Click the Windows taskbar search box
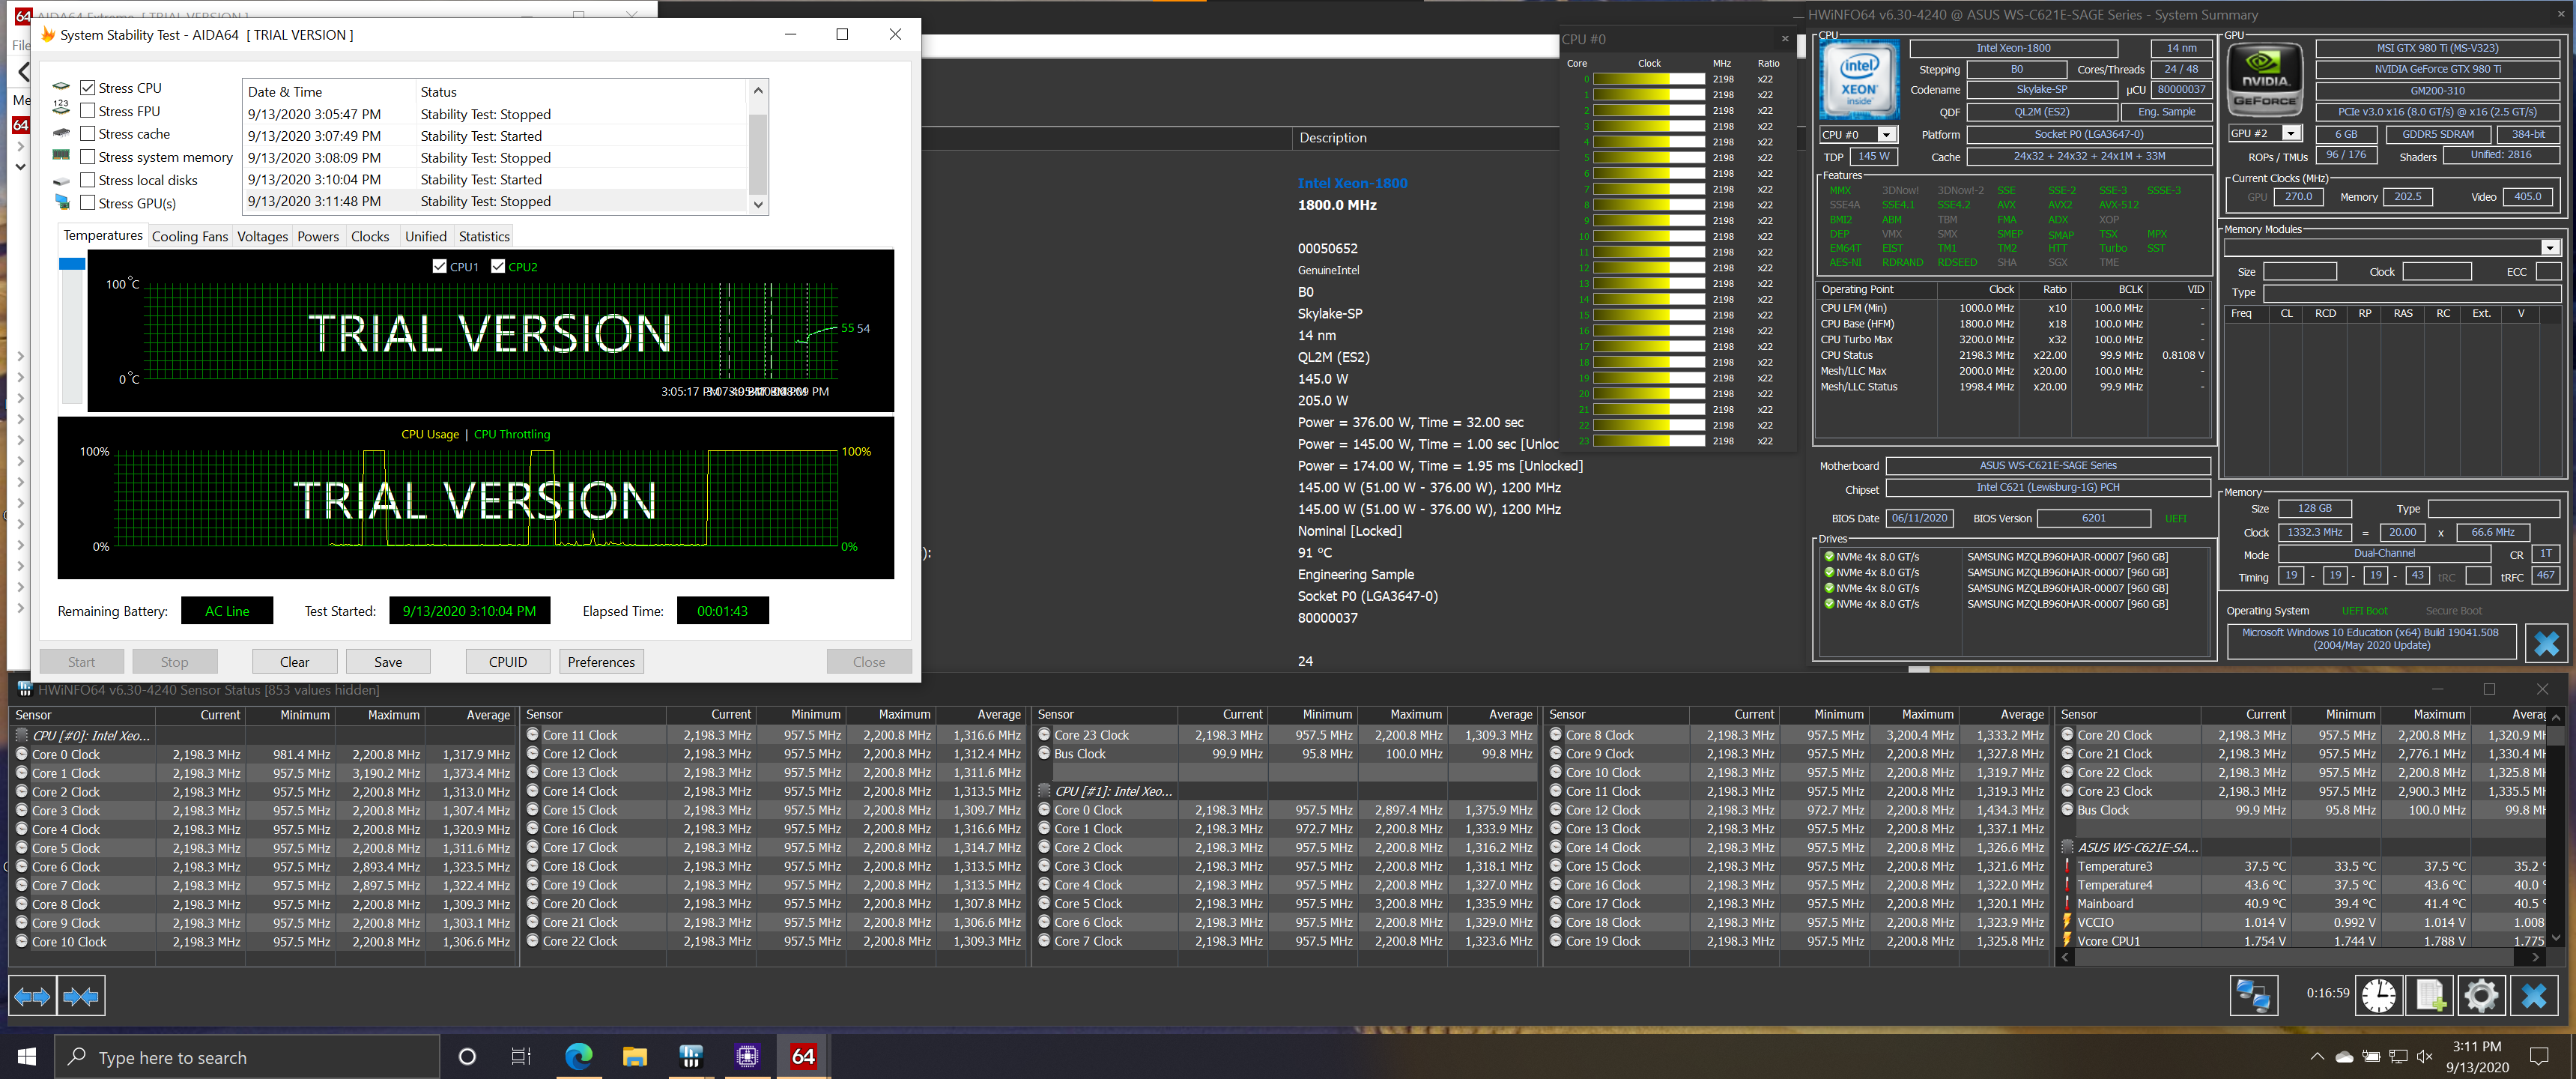This screenshot has width=2576, height=1079. 247,1057
